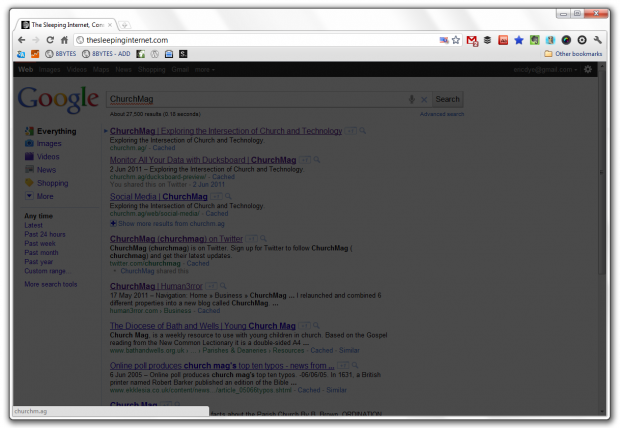Viewport: 620px width, 428px height.
Task: Filter by Shopping in the left sidebar
Action: point(52,183)
